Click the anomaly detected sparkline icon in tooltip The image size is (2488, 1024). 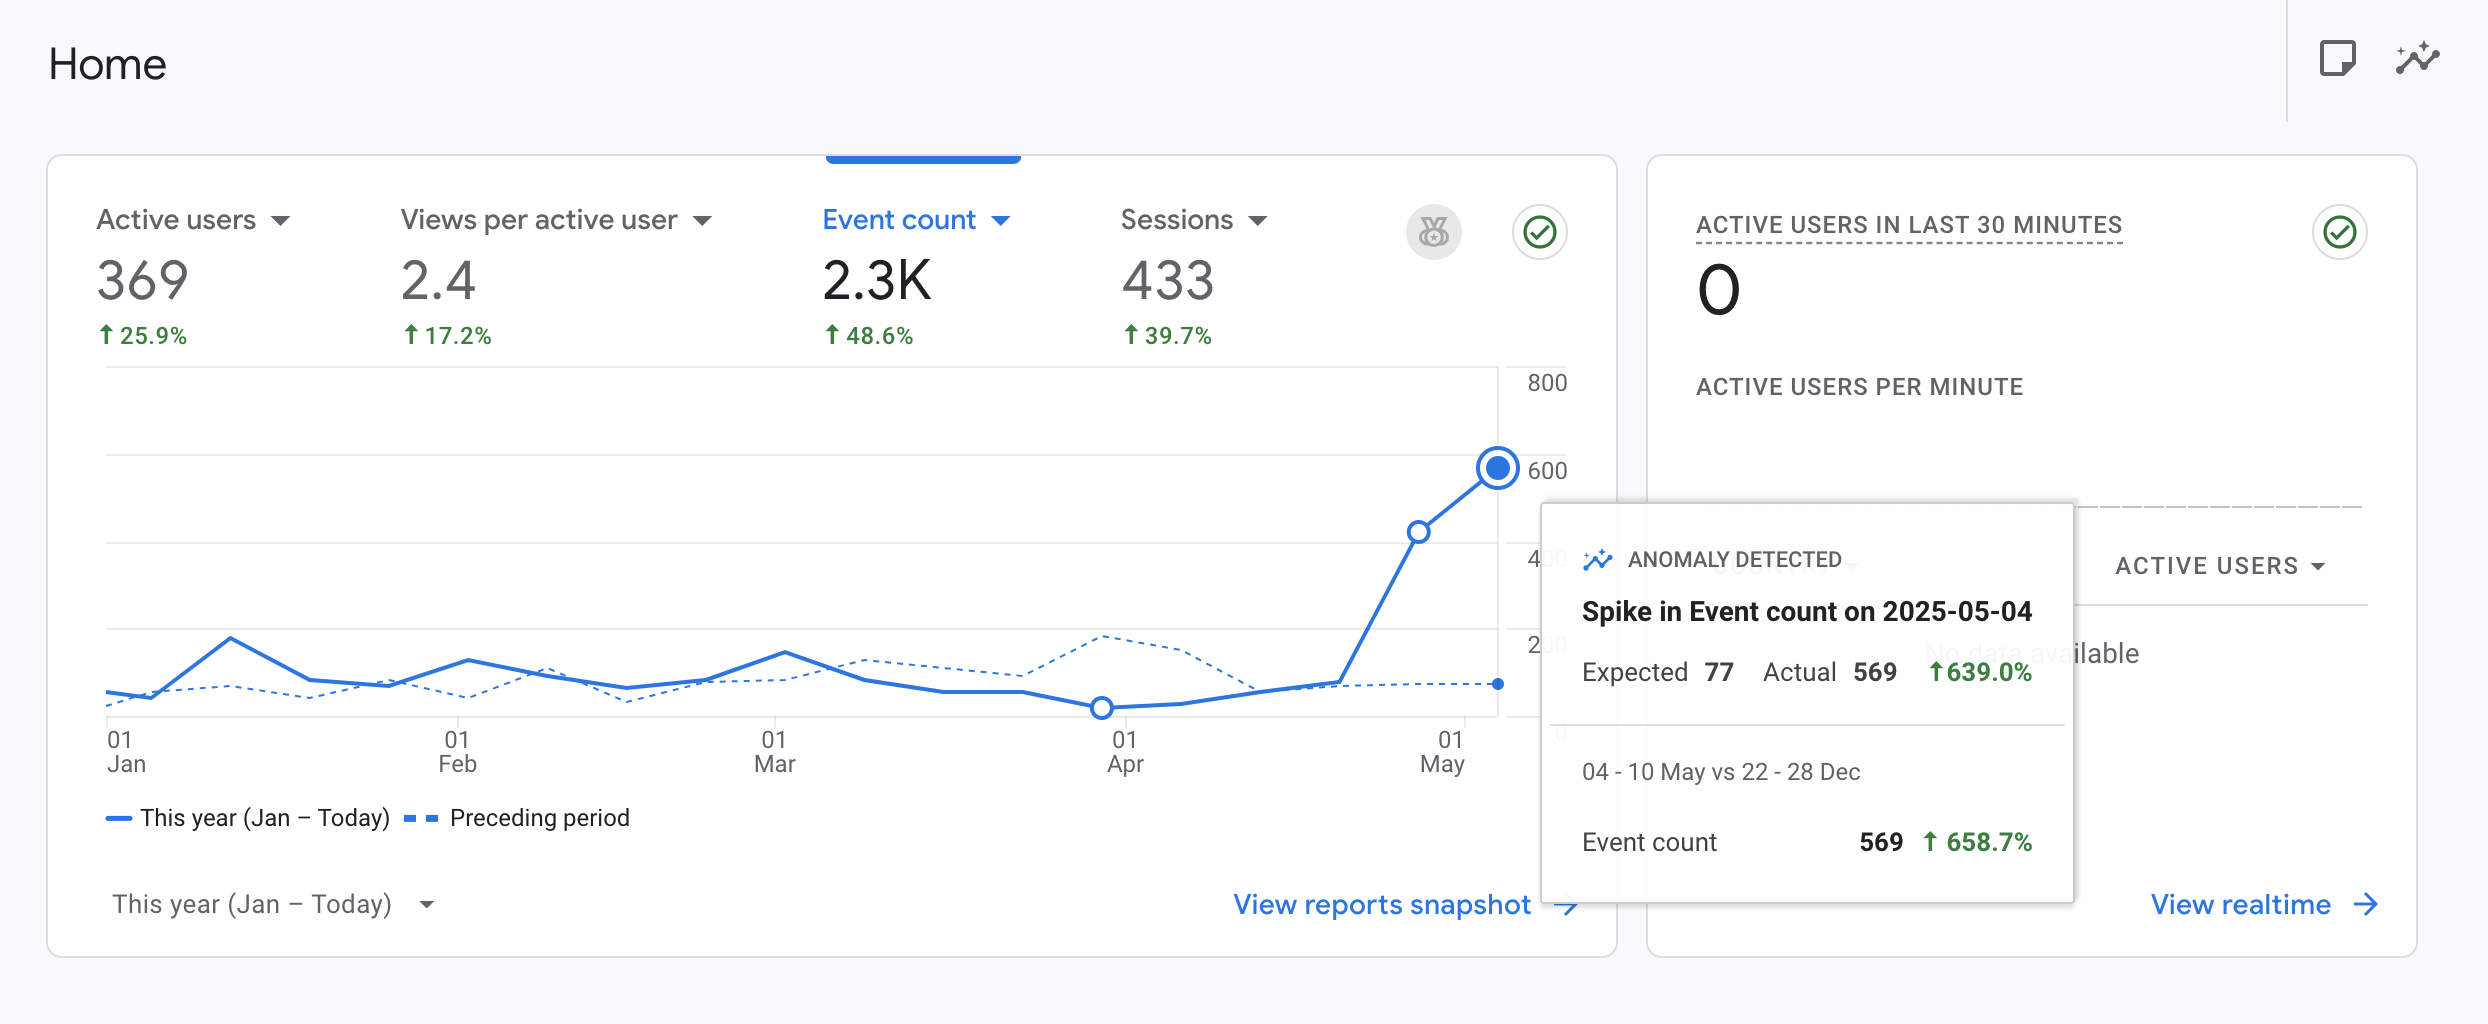coord(1597,560)
